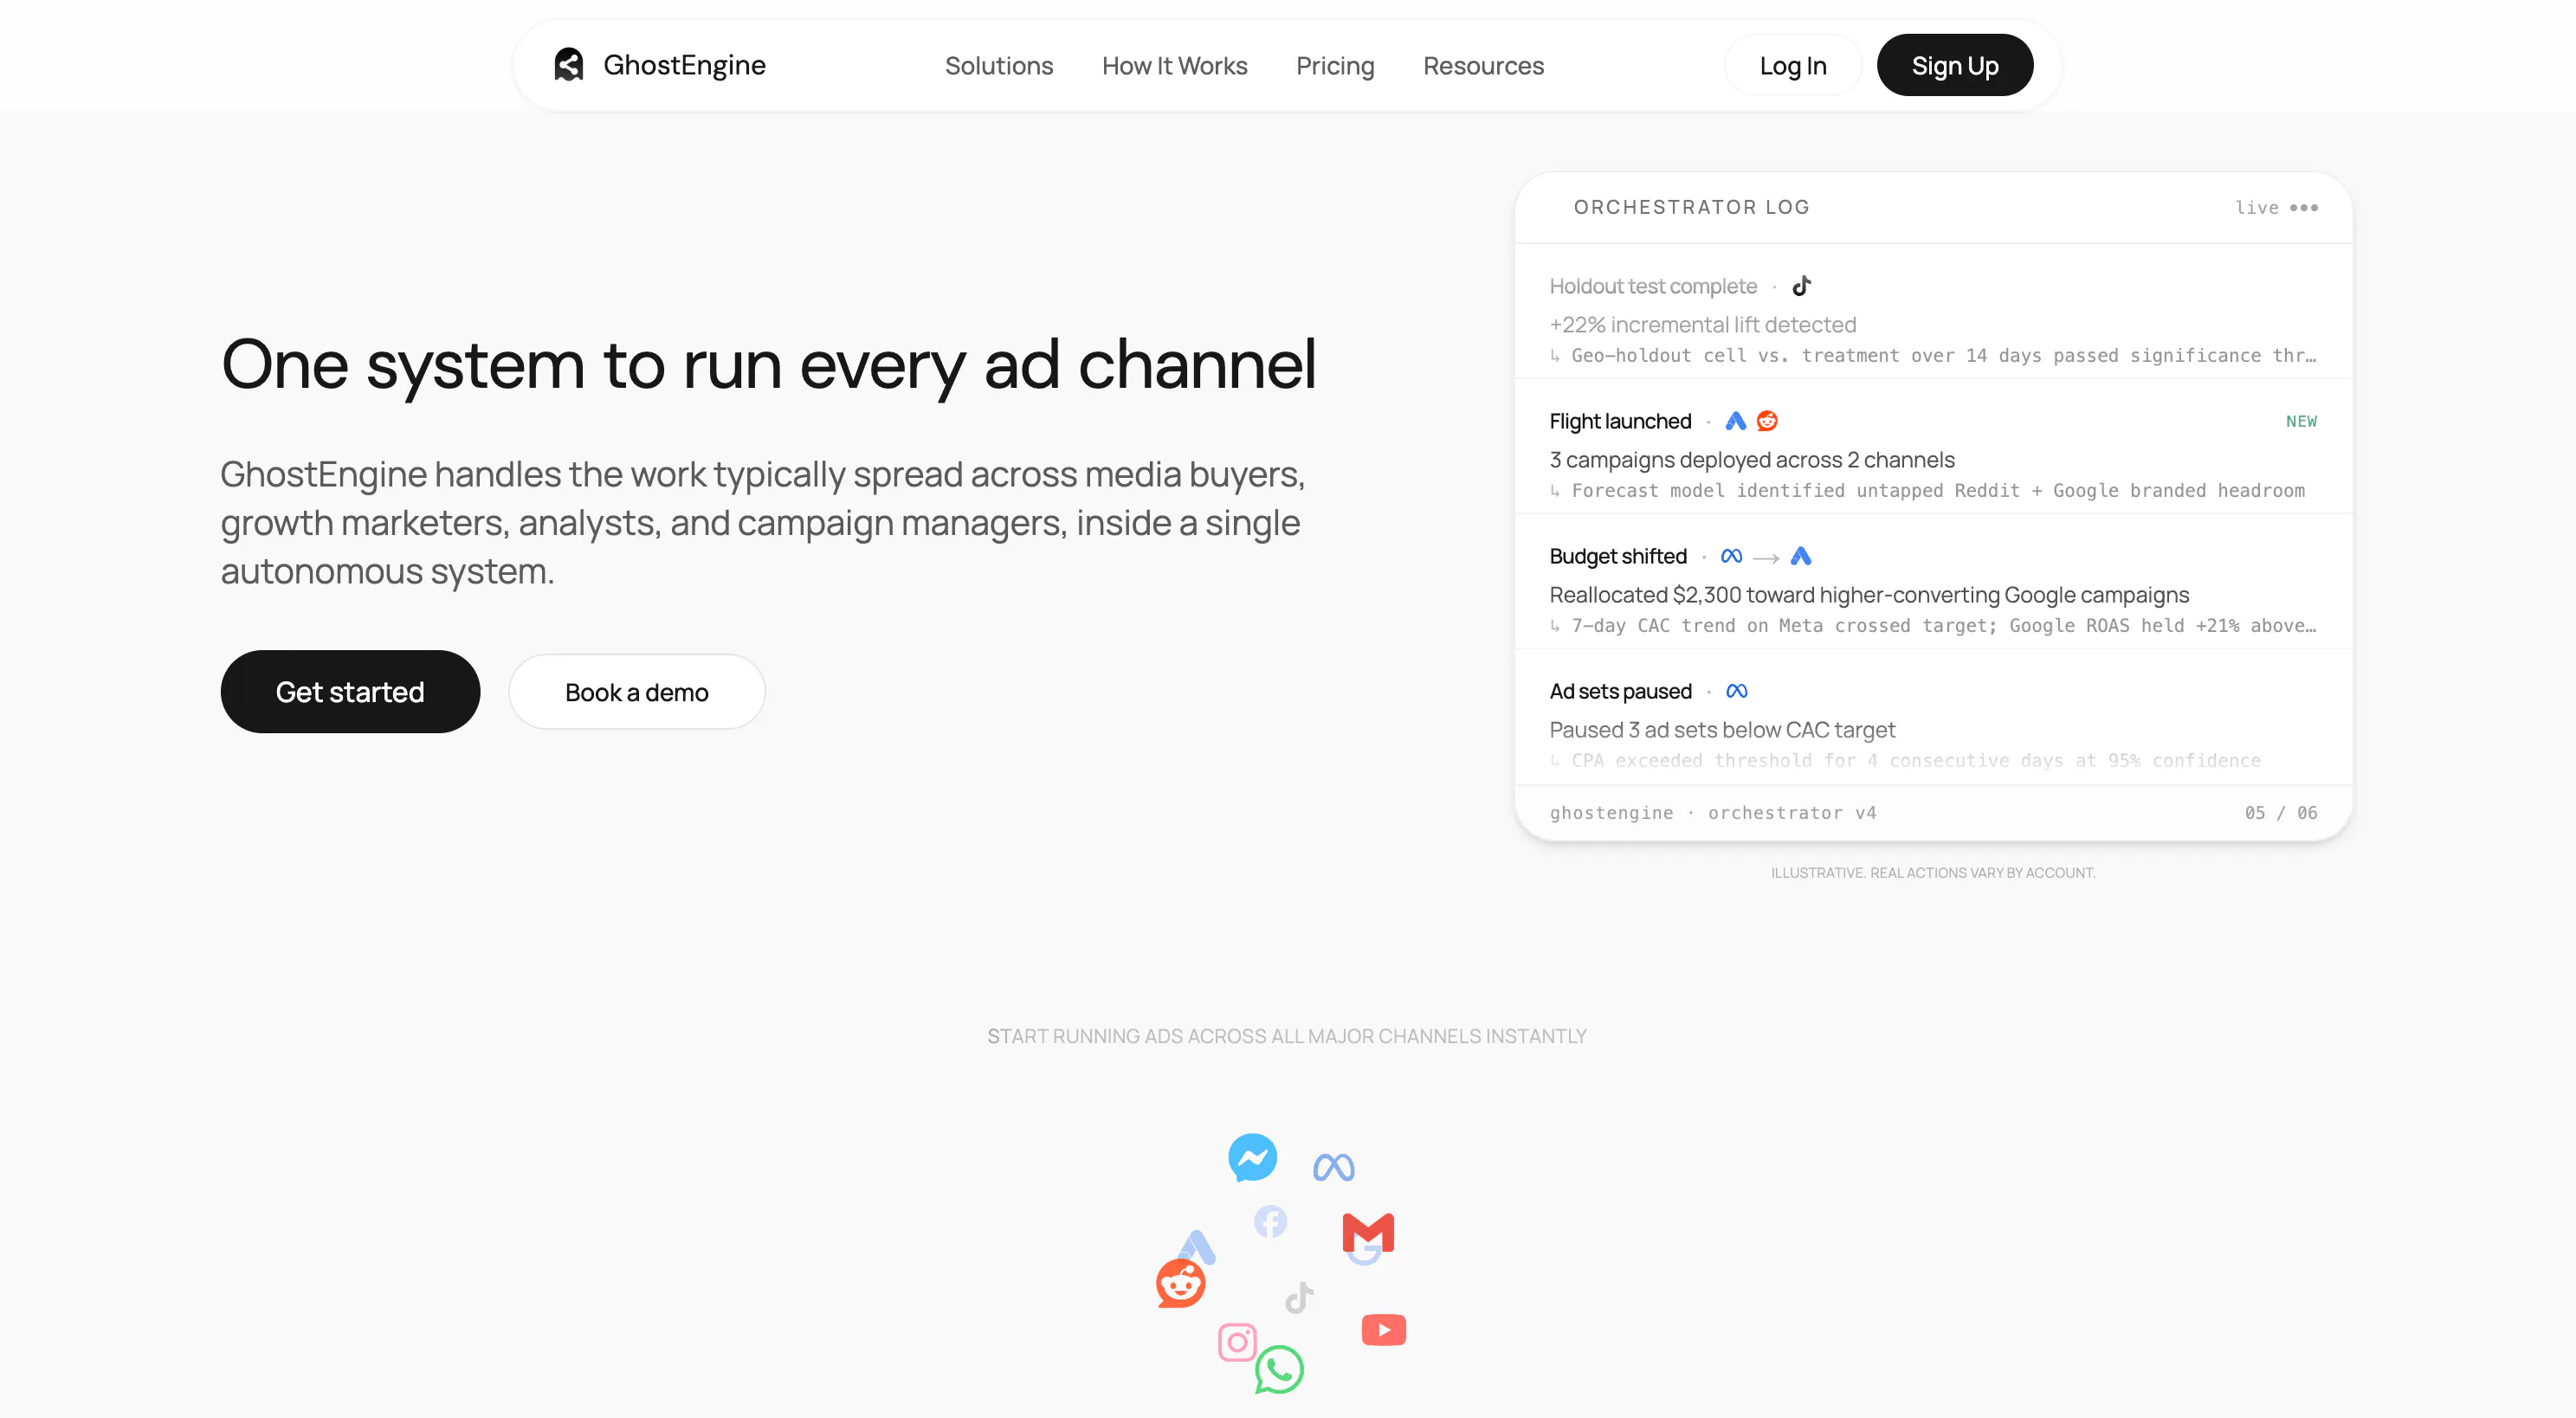Click the Orchestrator Log title
Viewport: 2576px width, 1418px height.
pos(1692,207)
